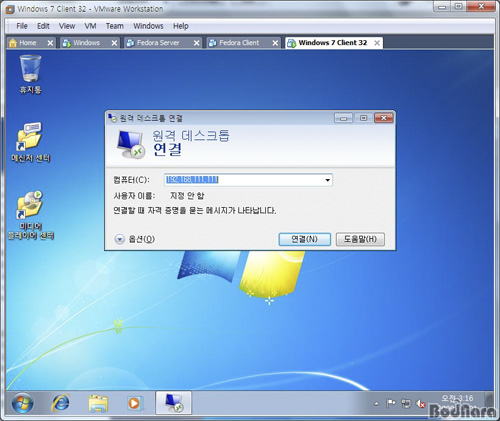This screenshot has width=500, height=421.
Task: Open the network tray icon
Action: tap(406, 404)
